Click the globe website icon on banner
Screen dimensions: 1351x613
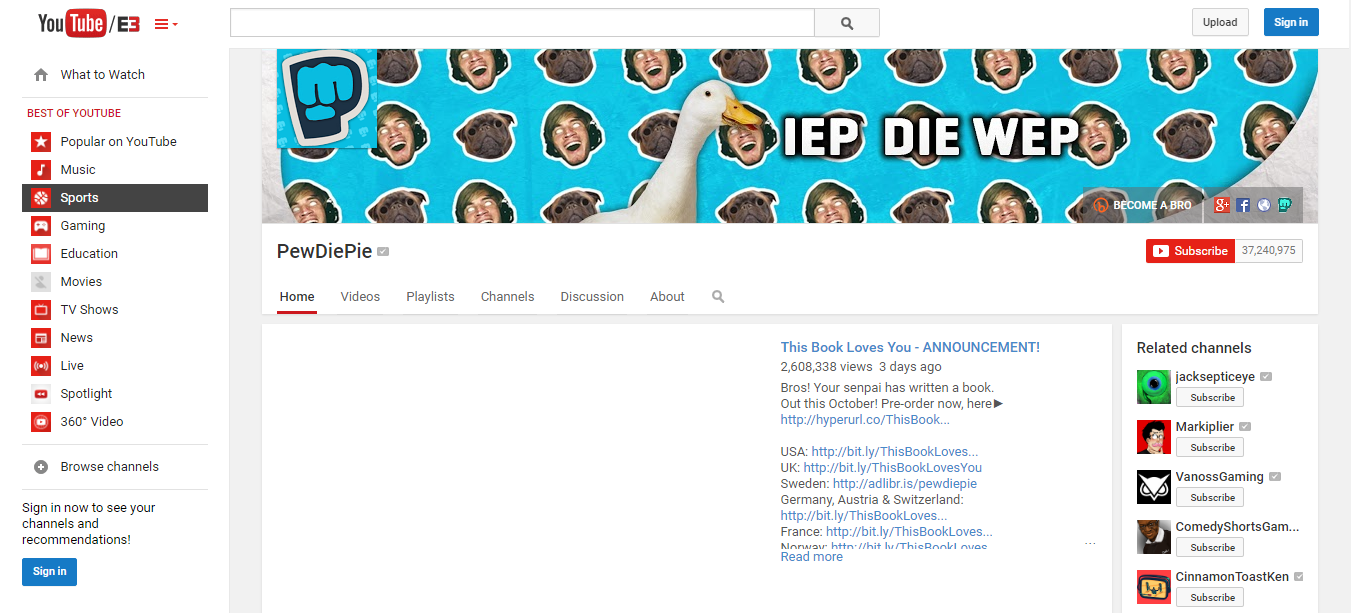[1264, 205]
